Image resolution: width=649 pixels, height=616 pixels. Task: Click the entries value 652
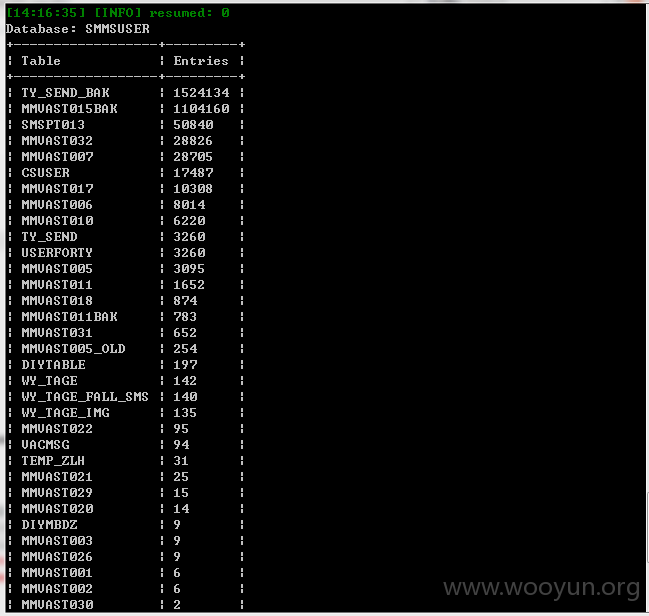[185, 333]
